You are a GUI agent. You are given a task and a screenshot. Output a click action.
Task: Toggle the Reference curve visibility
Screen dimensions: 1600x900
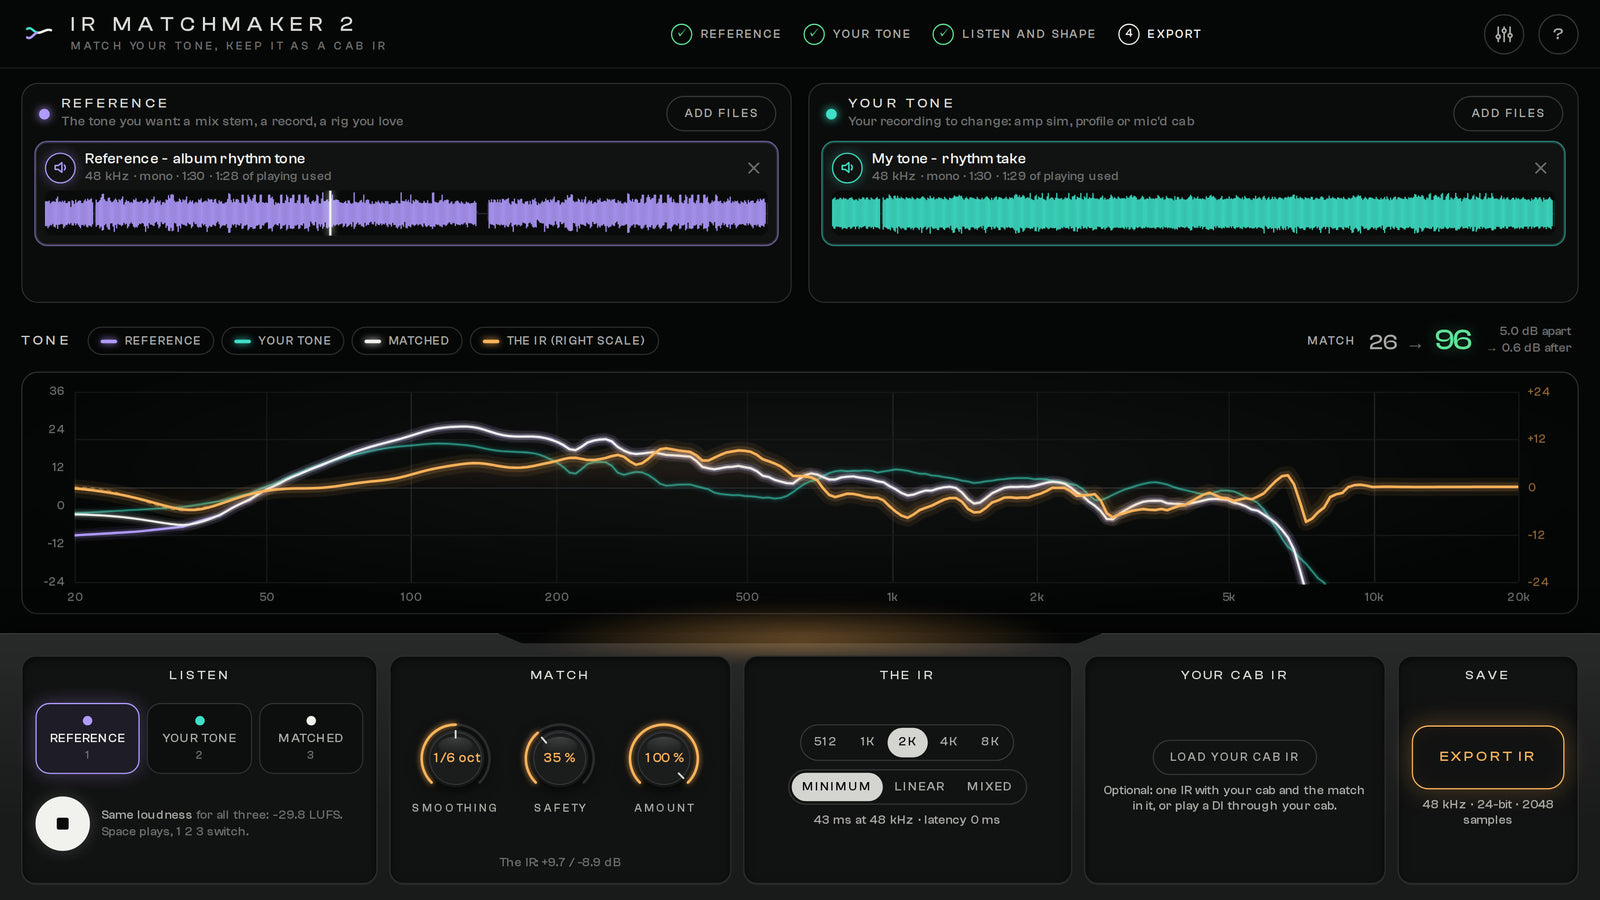tap(150, 341)
